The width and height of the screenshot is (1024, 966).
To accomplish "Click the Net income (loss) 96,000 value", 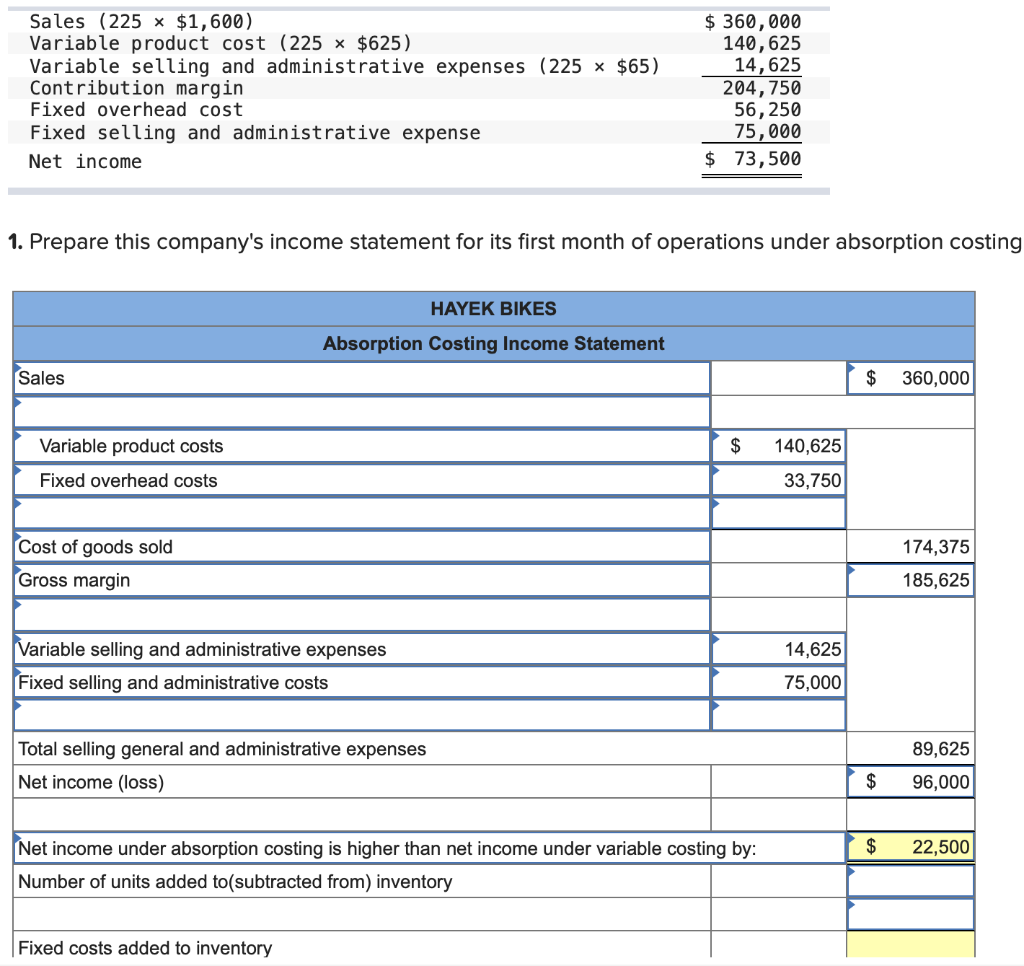I will coord(910,782).
